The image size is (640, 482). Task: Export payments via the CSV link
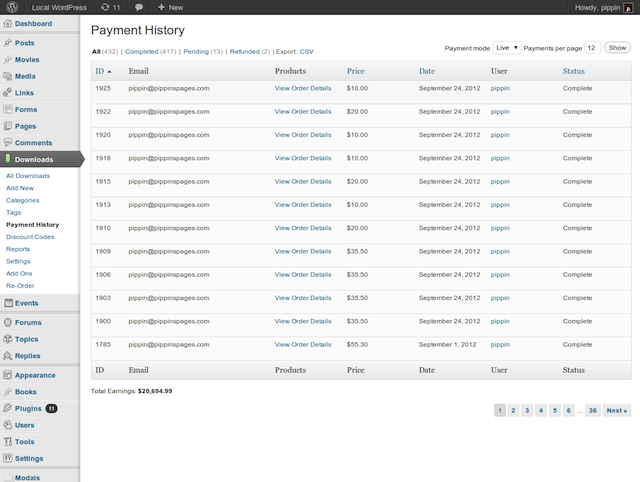tap(307, 51)
